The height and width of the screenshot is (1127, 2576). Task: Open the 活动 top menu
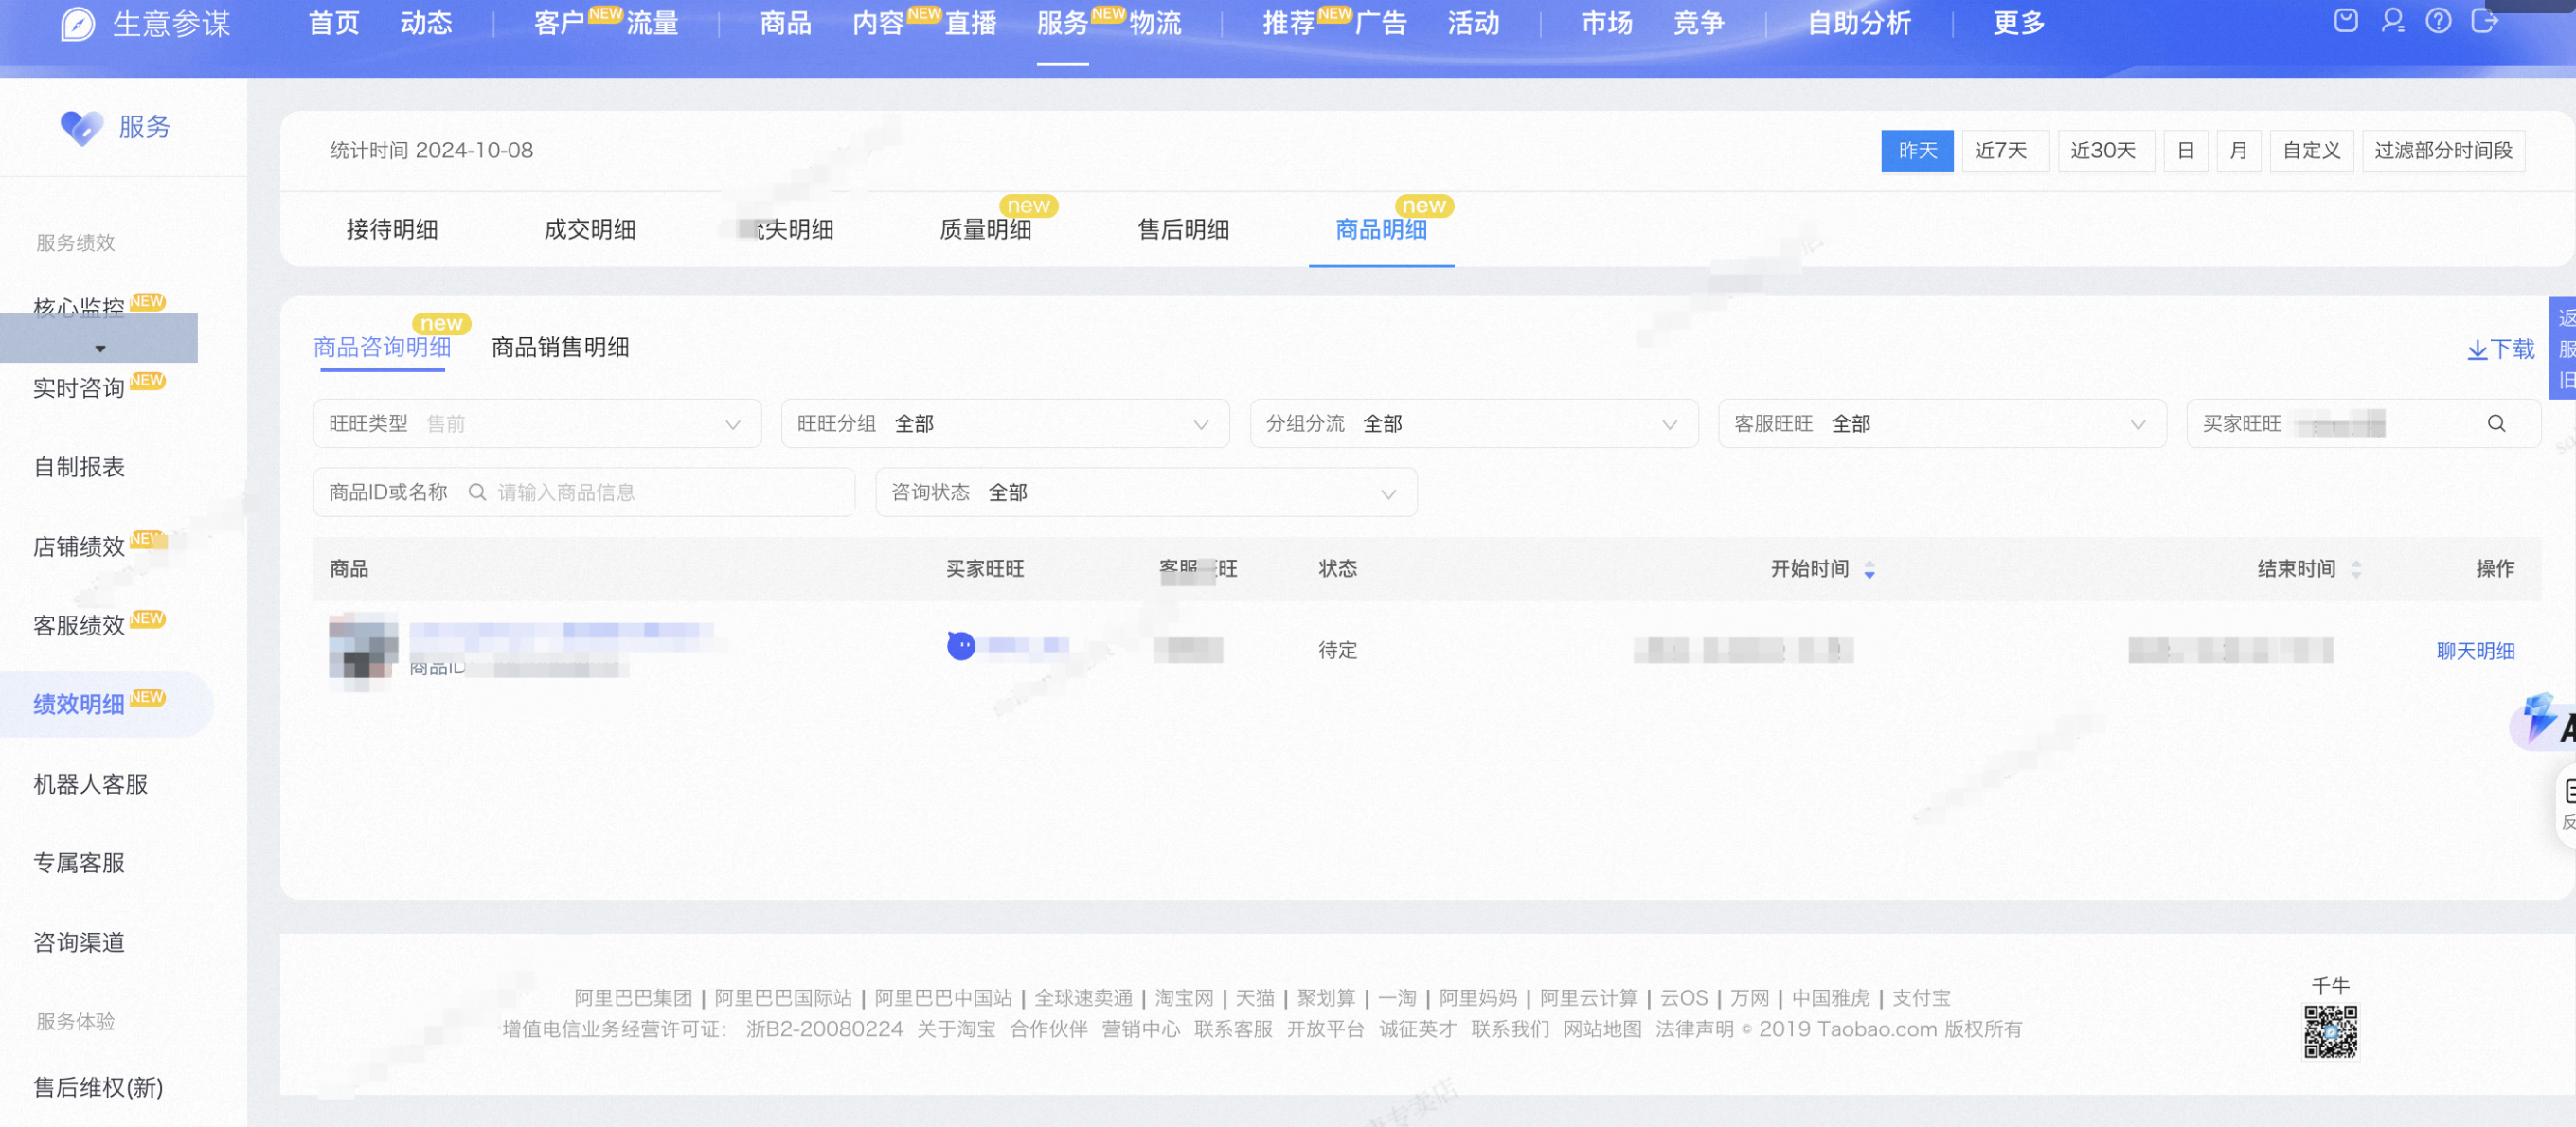tap(1473, 24)
